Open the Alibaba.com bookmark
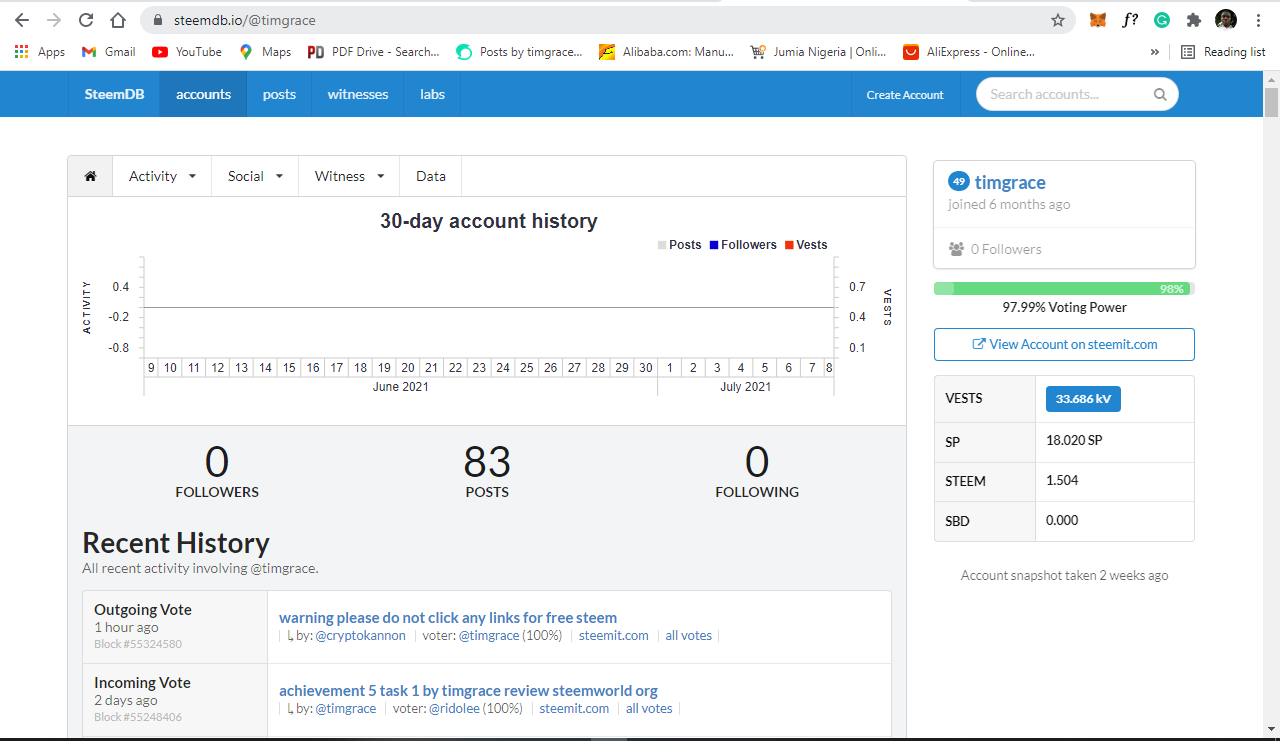The width and height of the screenshot is (1280, 741). coord(666,52)
